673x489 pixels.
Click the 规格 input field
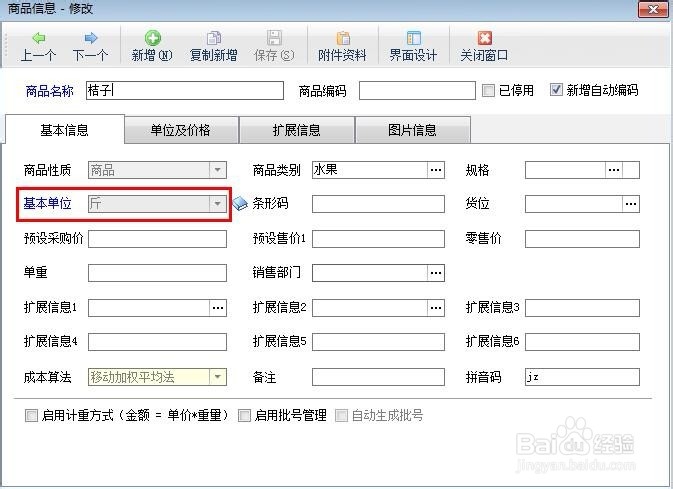click(565, 170)
